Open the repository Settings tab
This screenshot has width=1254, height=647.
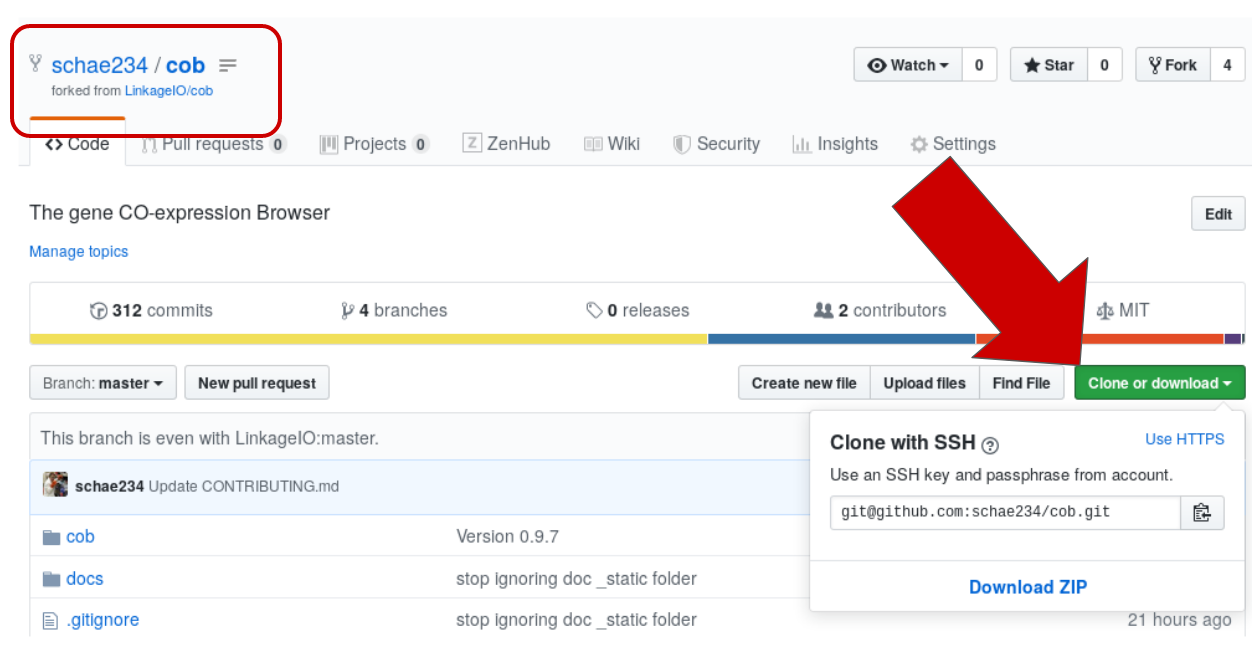point(953,144)
